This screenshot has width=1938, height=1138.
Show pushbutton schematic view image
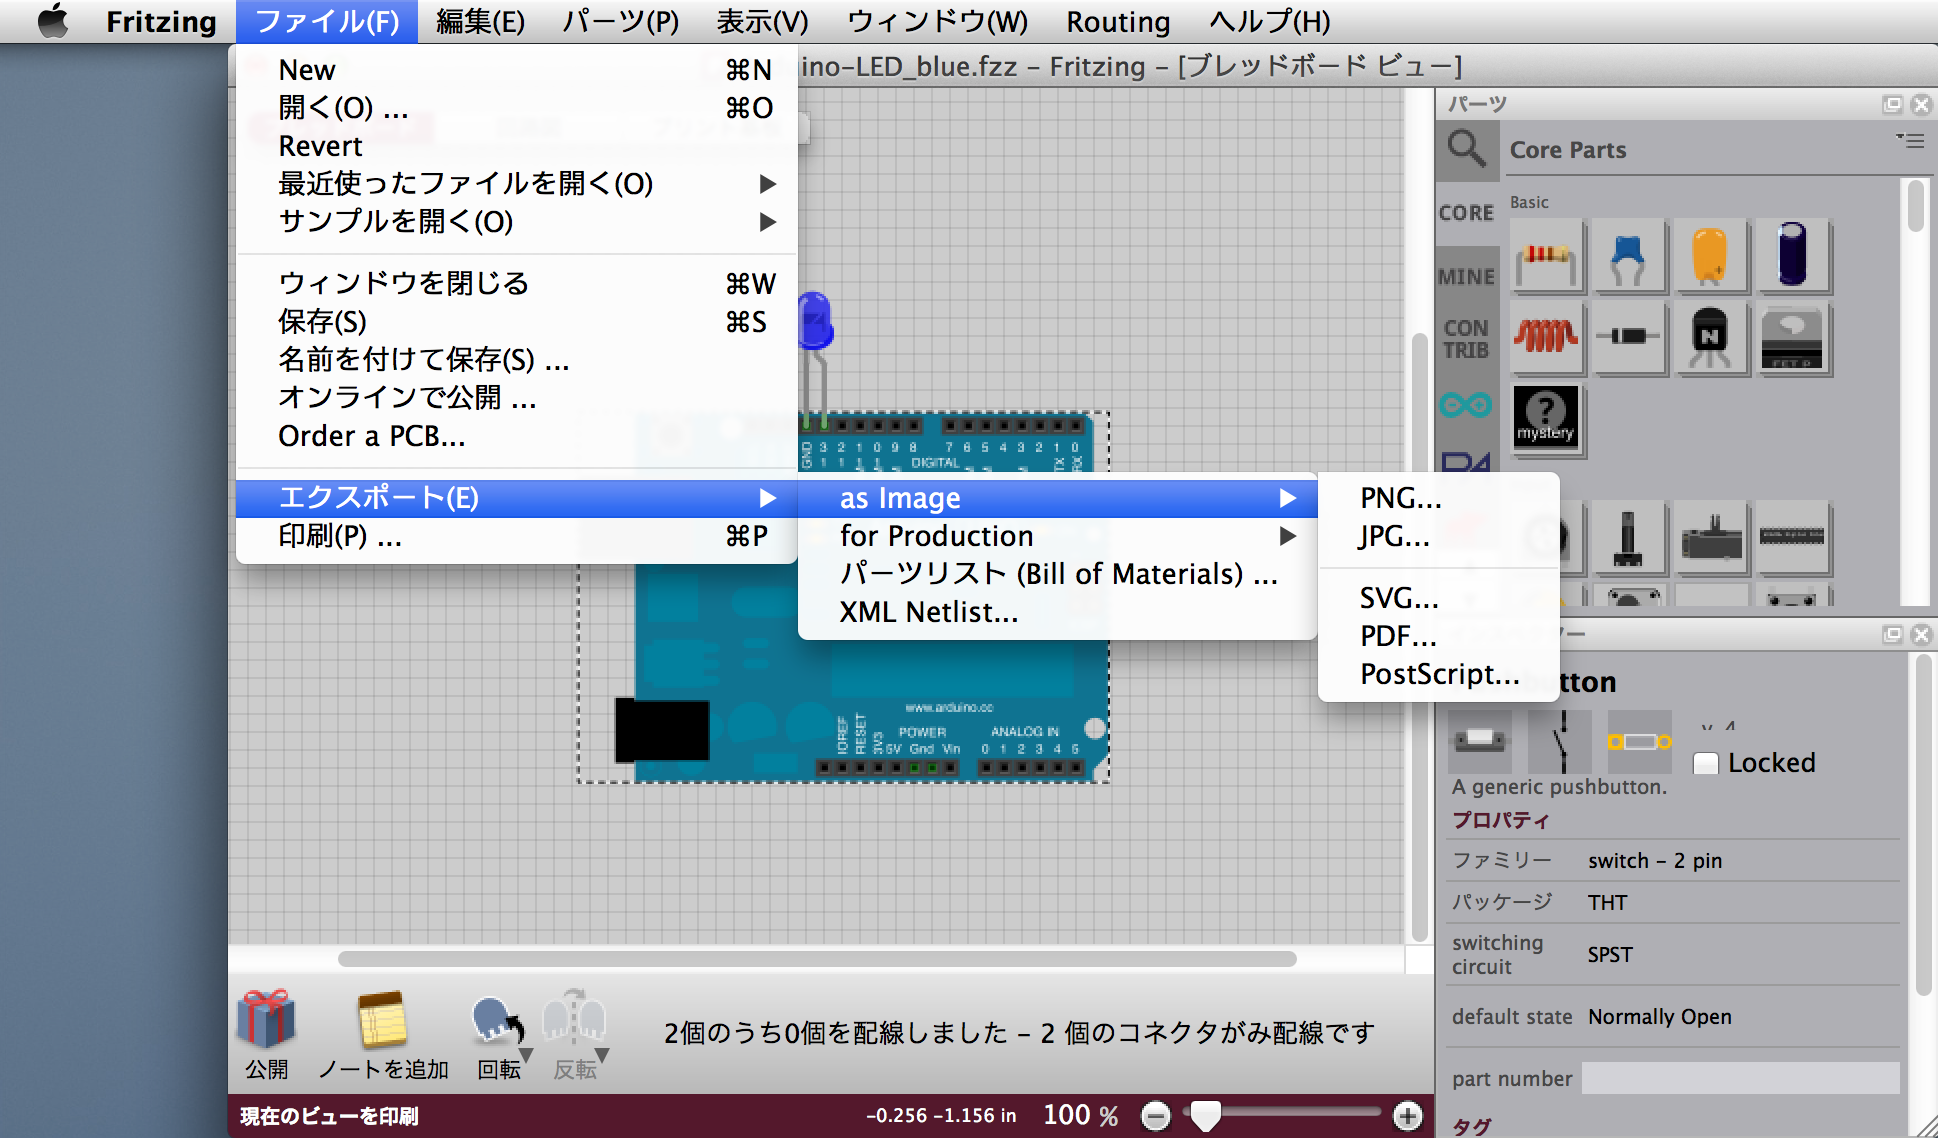click(x=1560, y=741)
